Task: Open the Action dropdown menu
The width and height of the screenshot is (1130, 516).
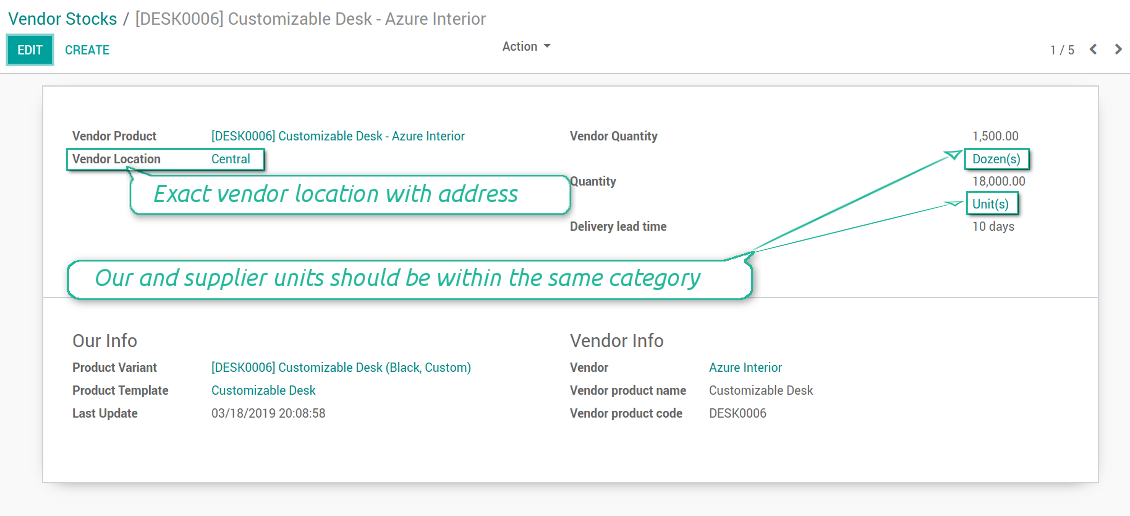Action: coord(526,47)
